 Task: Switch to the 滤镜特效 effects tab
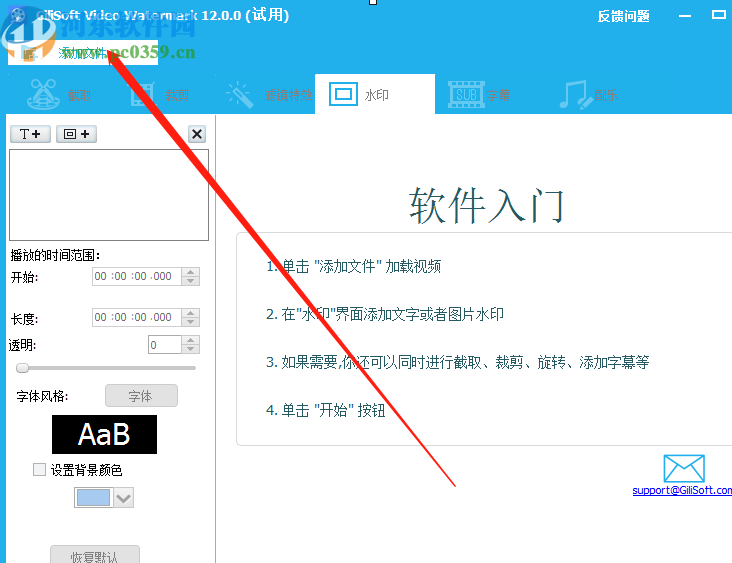(x=268, y=94)
